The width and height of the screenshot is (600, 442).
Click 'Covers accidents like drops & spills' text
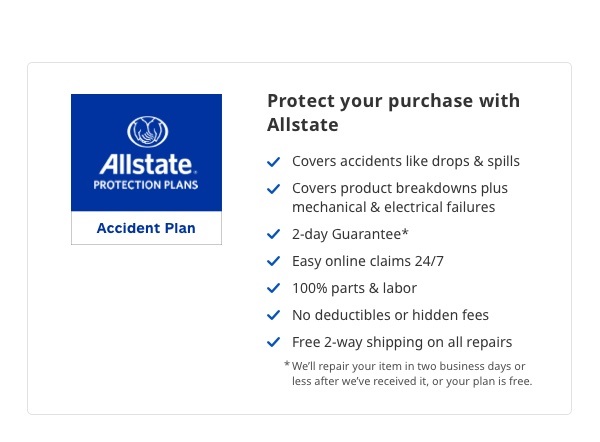point(405,162)
